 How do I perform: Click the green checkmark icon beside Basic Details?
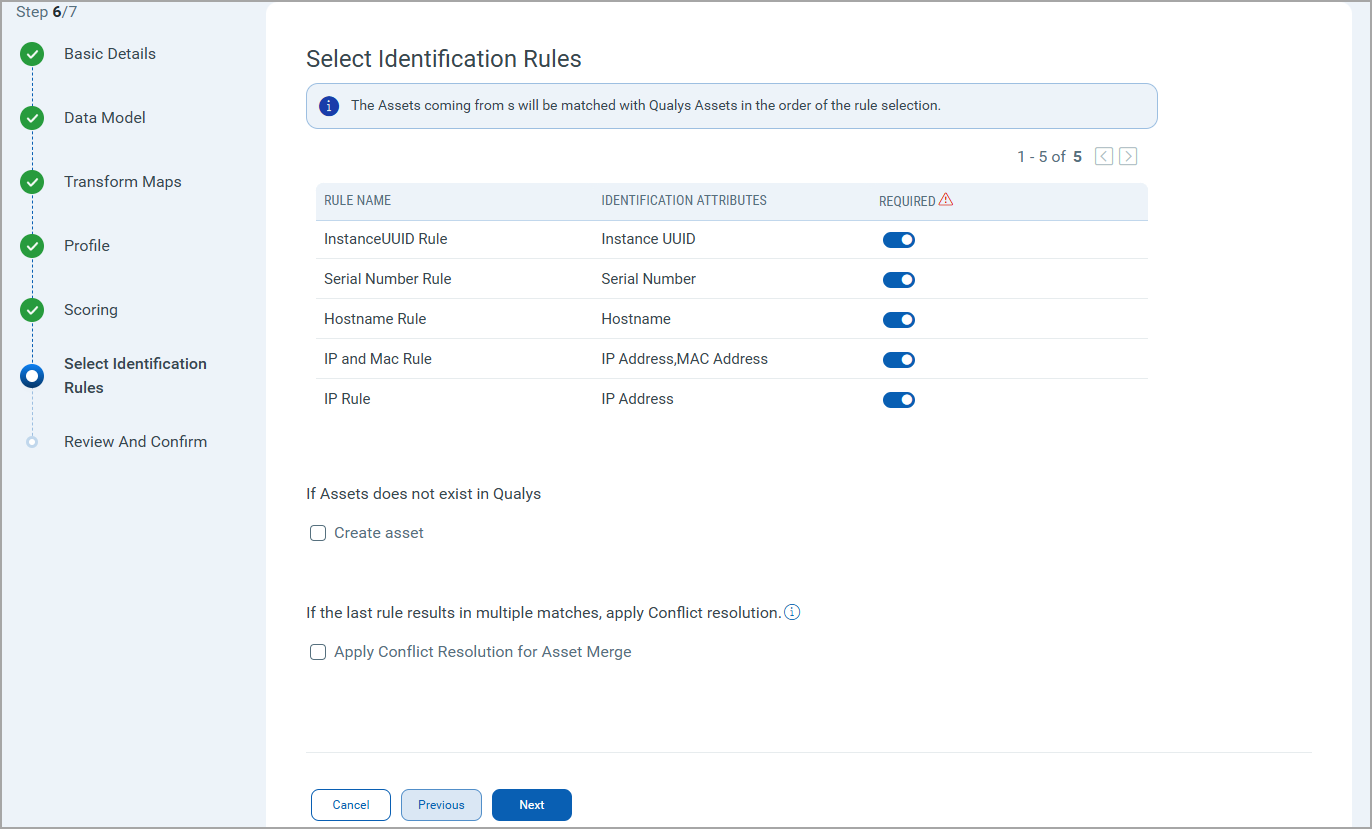click(31, 54)
